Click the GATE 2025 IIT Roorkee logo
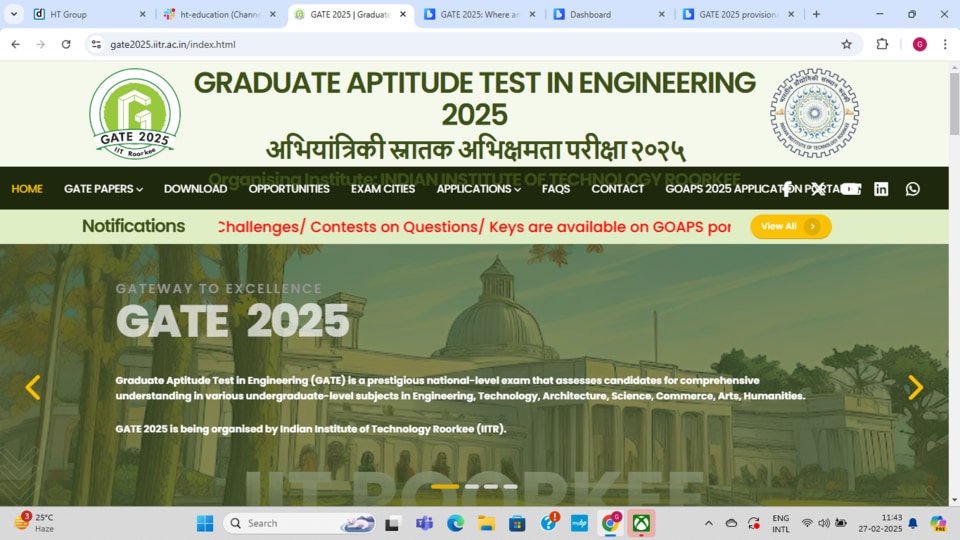 [135, 114]
